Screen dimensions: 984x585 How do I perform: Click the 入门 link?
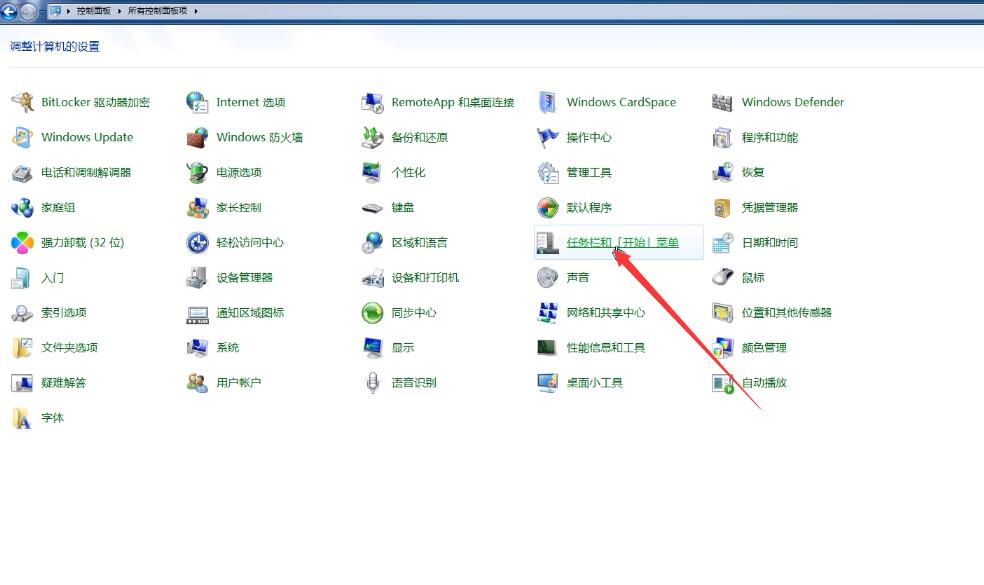52,277
